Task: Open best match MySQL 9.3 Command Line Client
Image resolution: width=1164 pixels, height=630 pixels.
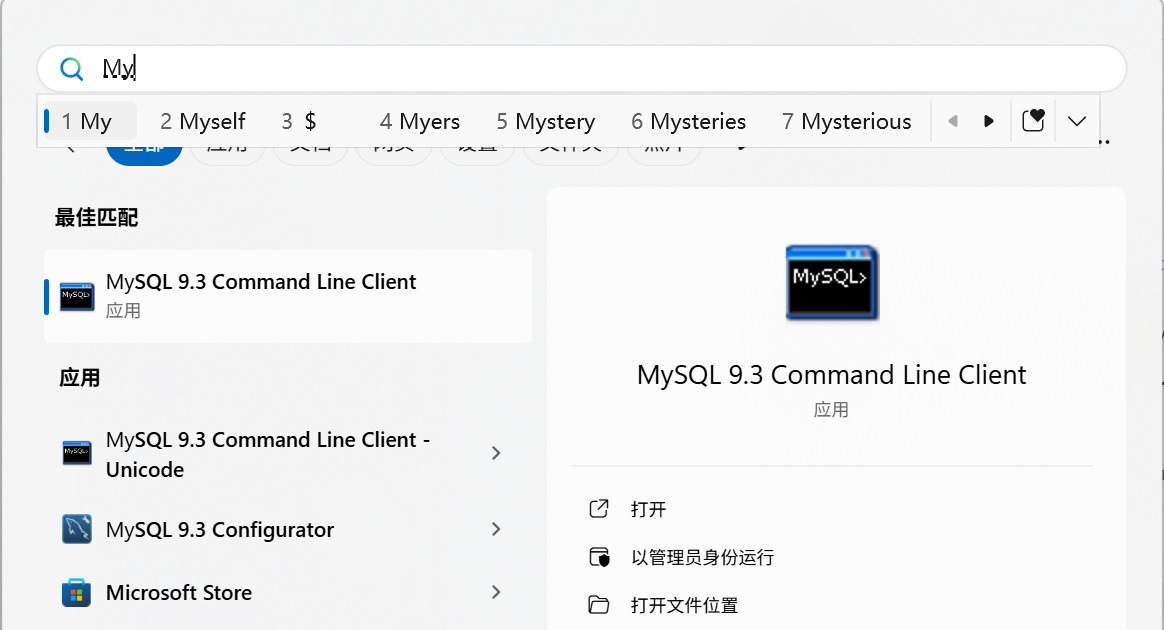Action: click(x=288, y=296)
